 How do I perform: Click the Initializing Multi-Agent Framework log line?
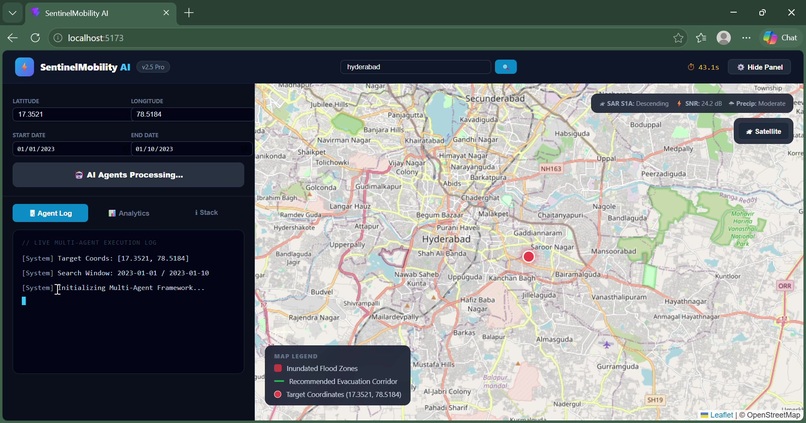pos(113,288)
